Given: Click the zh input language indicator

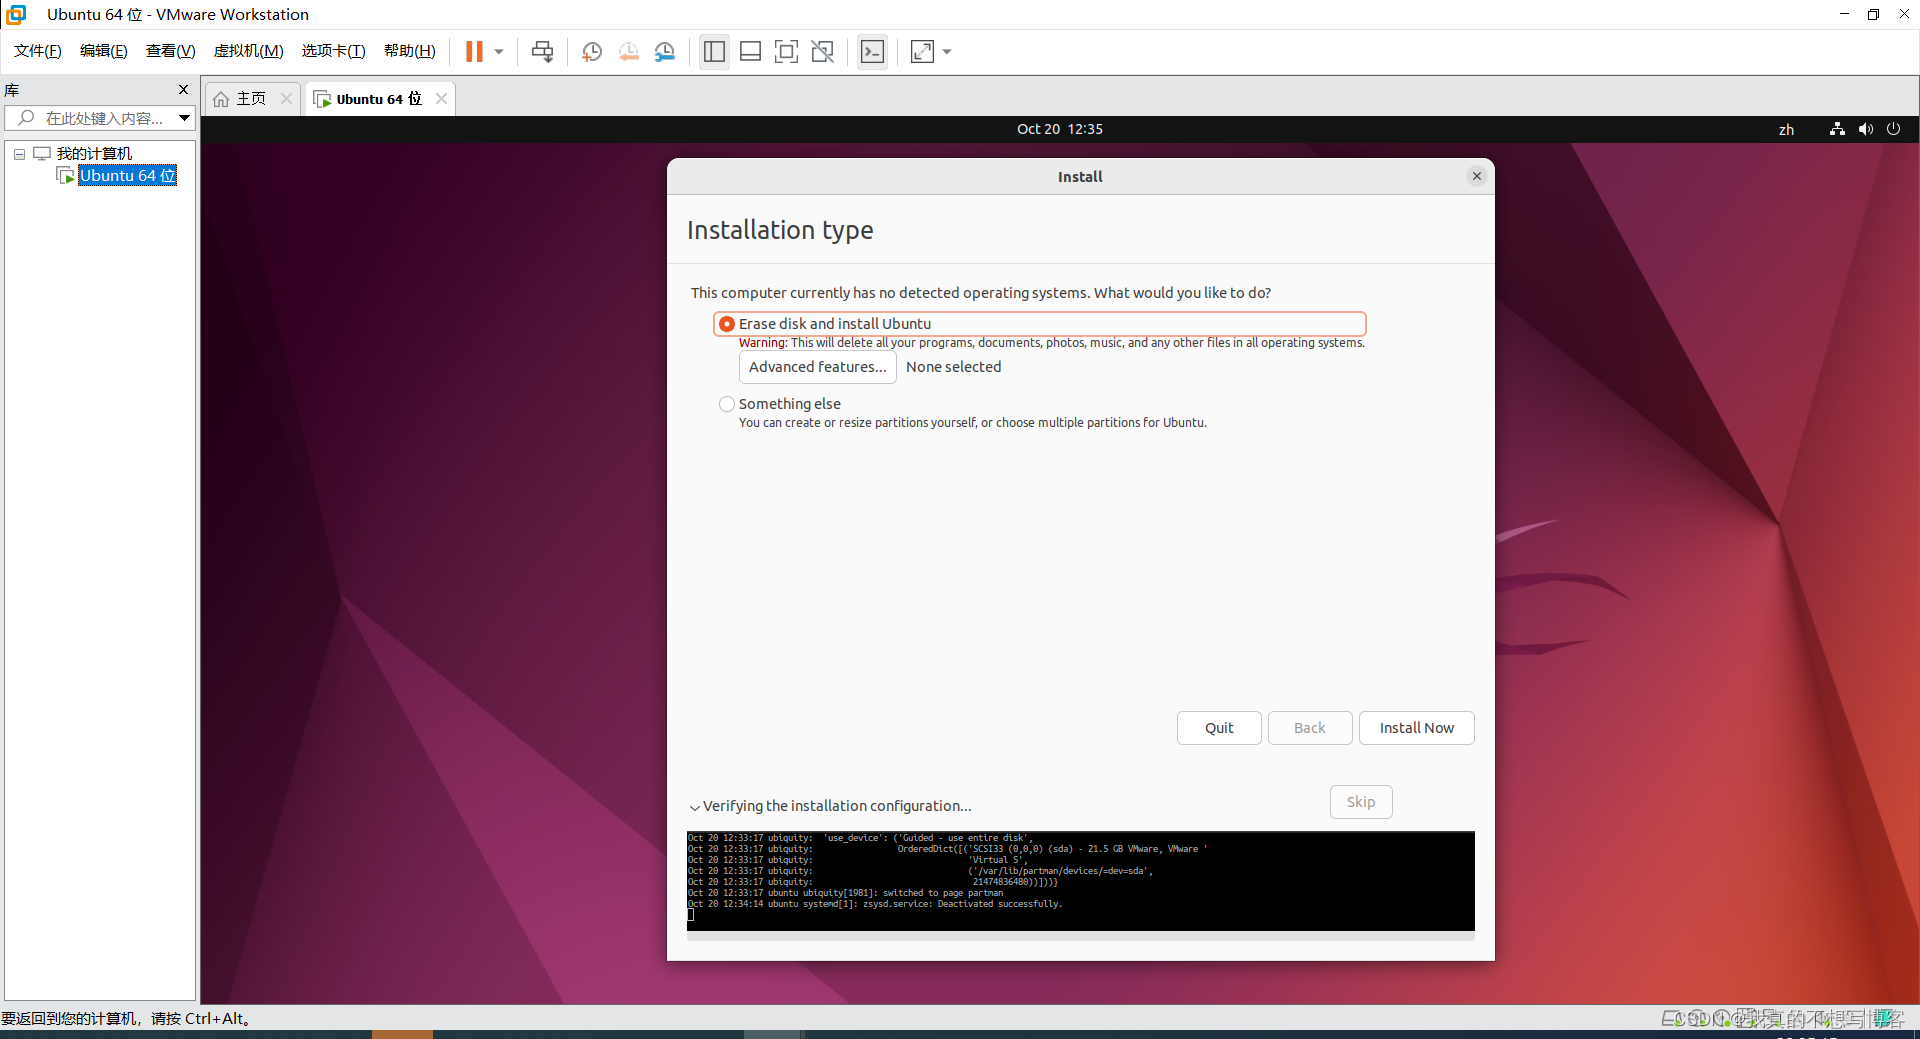Looking at the screenshot, I should pos(1786,130).
